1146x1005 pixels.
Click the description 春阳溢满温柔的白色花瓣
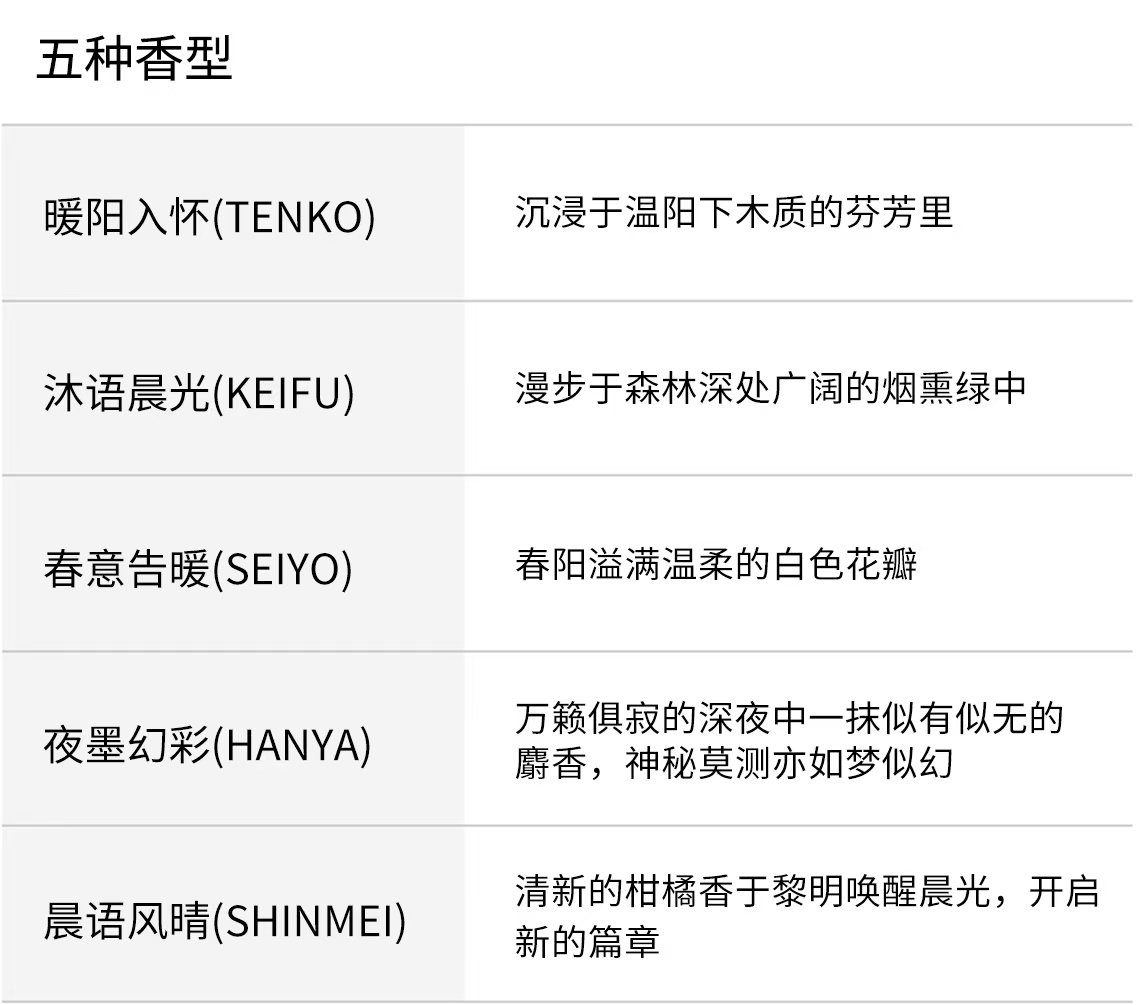(x=716, y=564)
